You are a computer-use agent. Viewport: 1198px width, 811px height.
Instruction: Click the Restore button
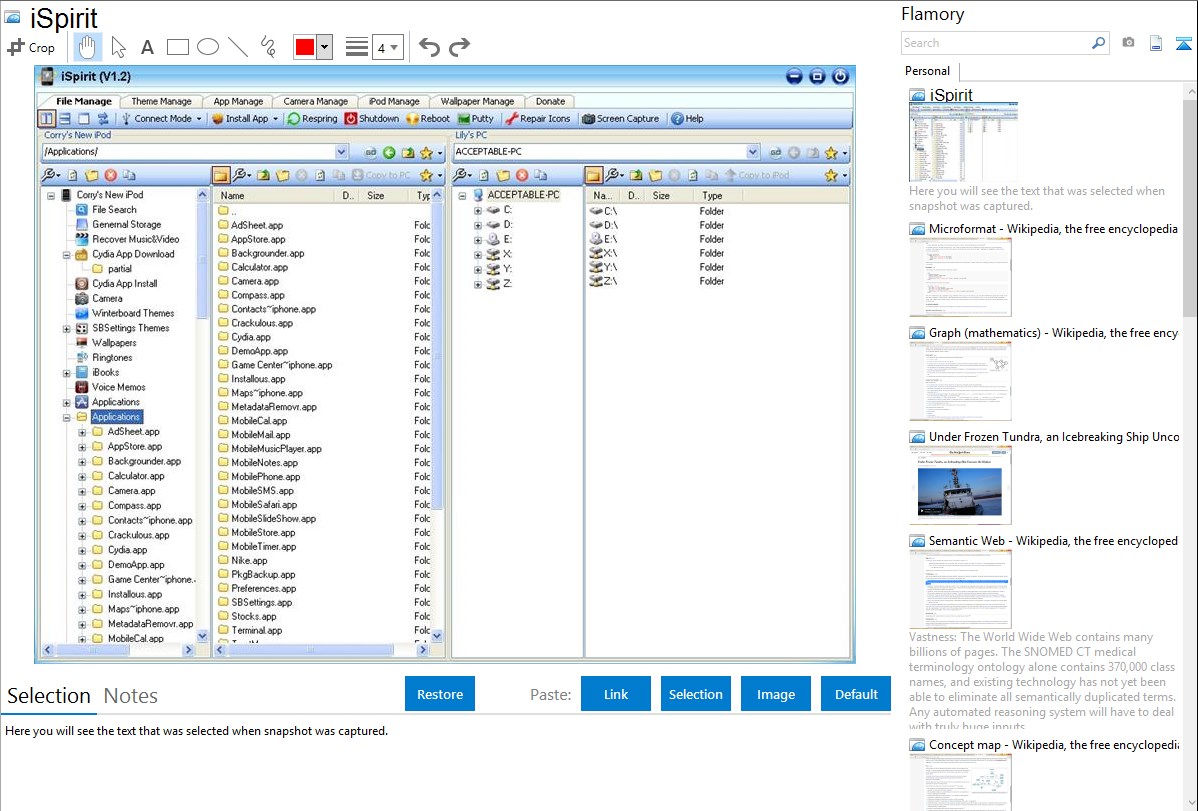(440, 694)
